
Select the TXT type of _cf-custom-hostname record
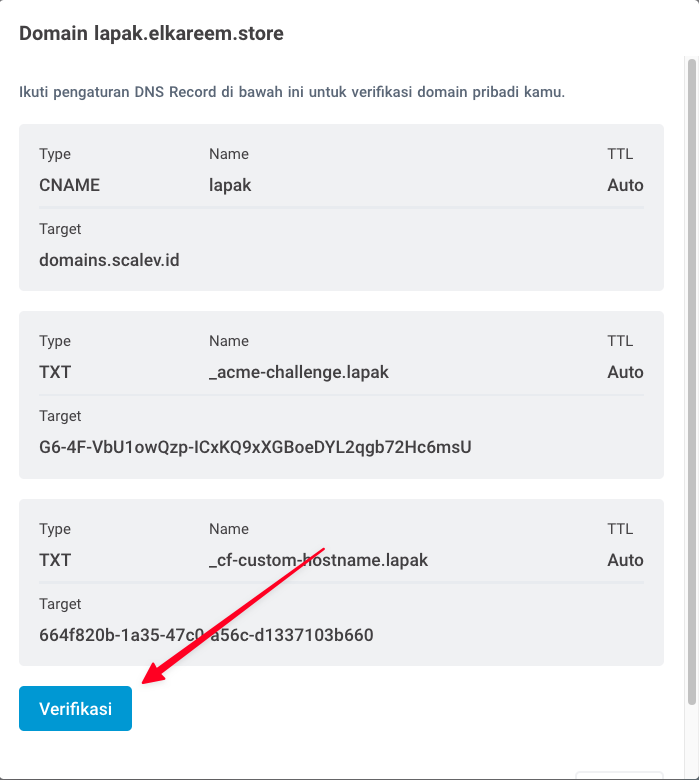pos(55,560)
